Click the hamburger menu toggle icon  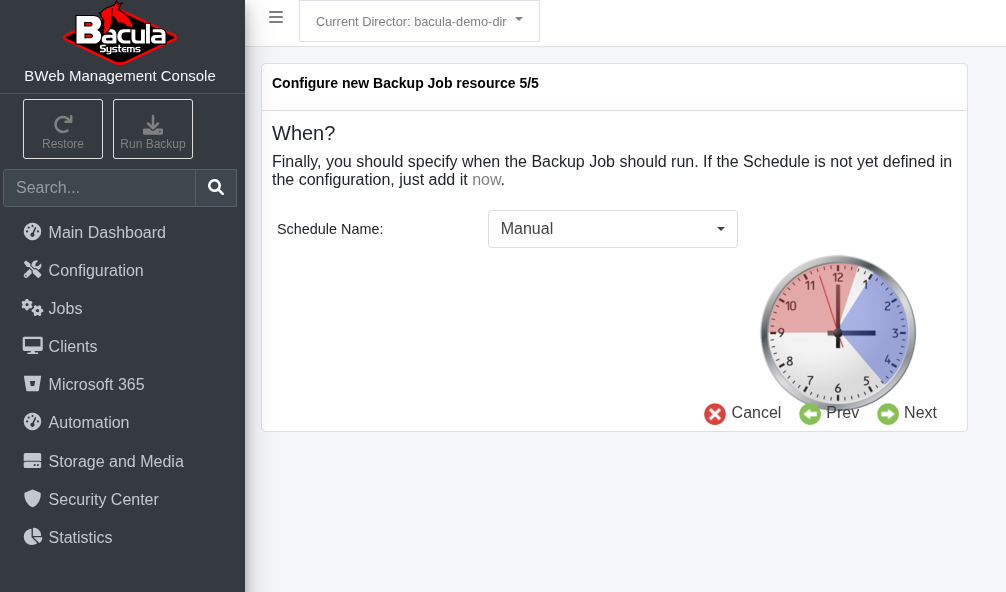point(276,17)
